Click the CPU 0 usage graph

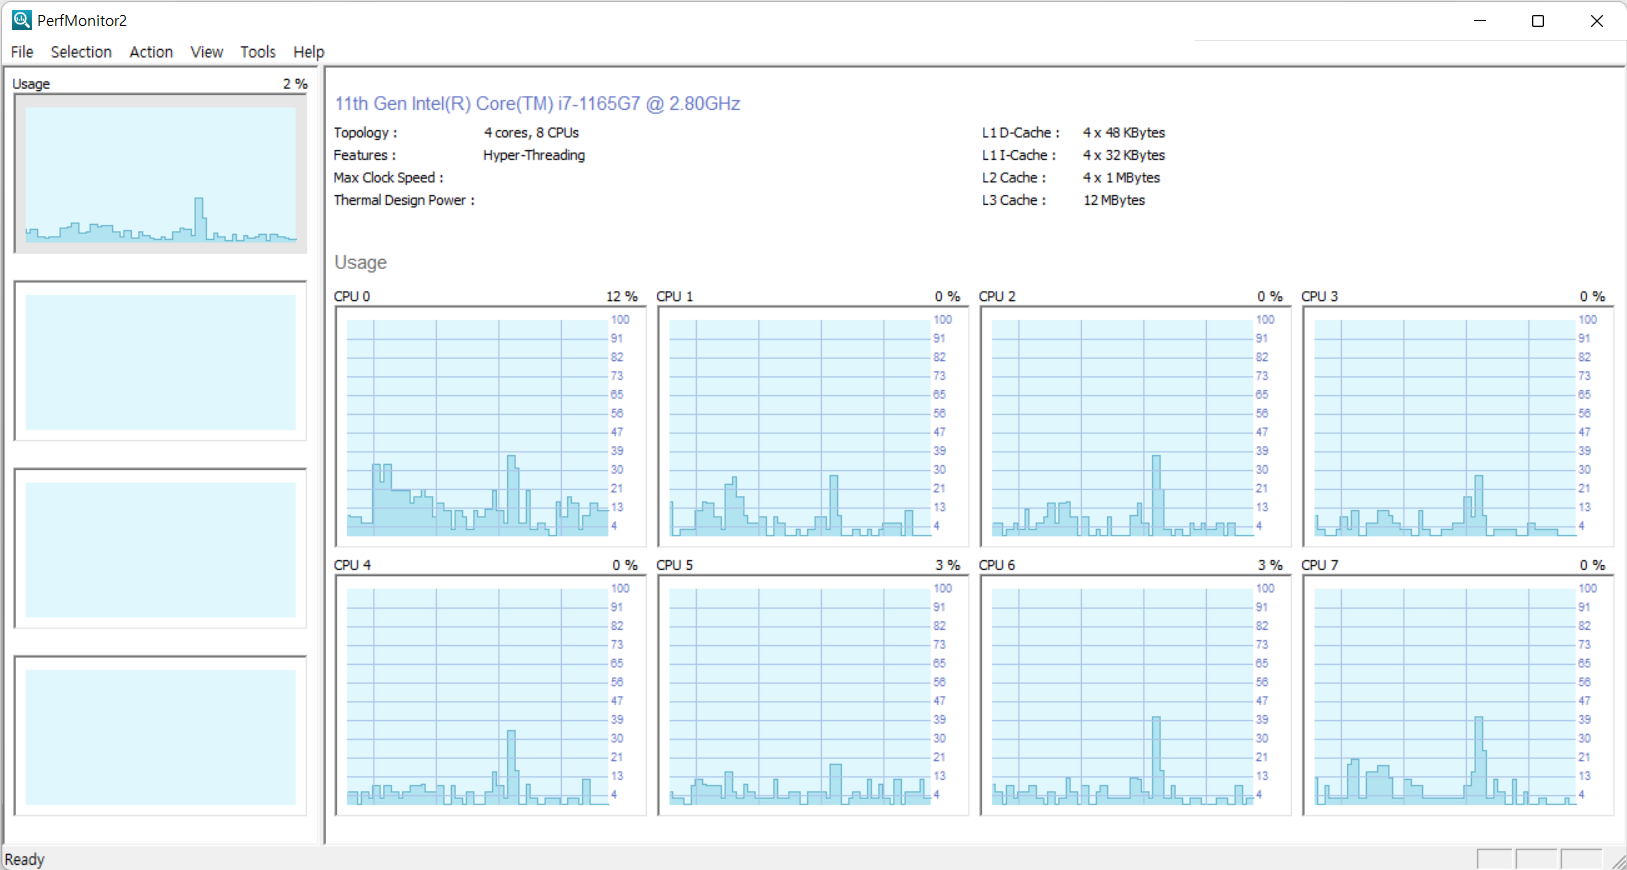click(x=490, y=427)
